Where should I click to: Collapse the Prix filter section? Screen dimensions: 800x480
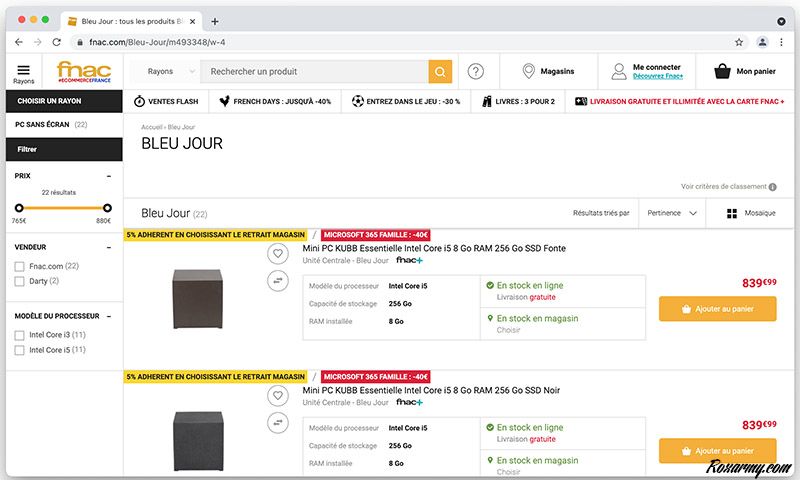pos(108,175)
